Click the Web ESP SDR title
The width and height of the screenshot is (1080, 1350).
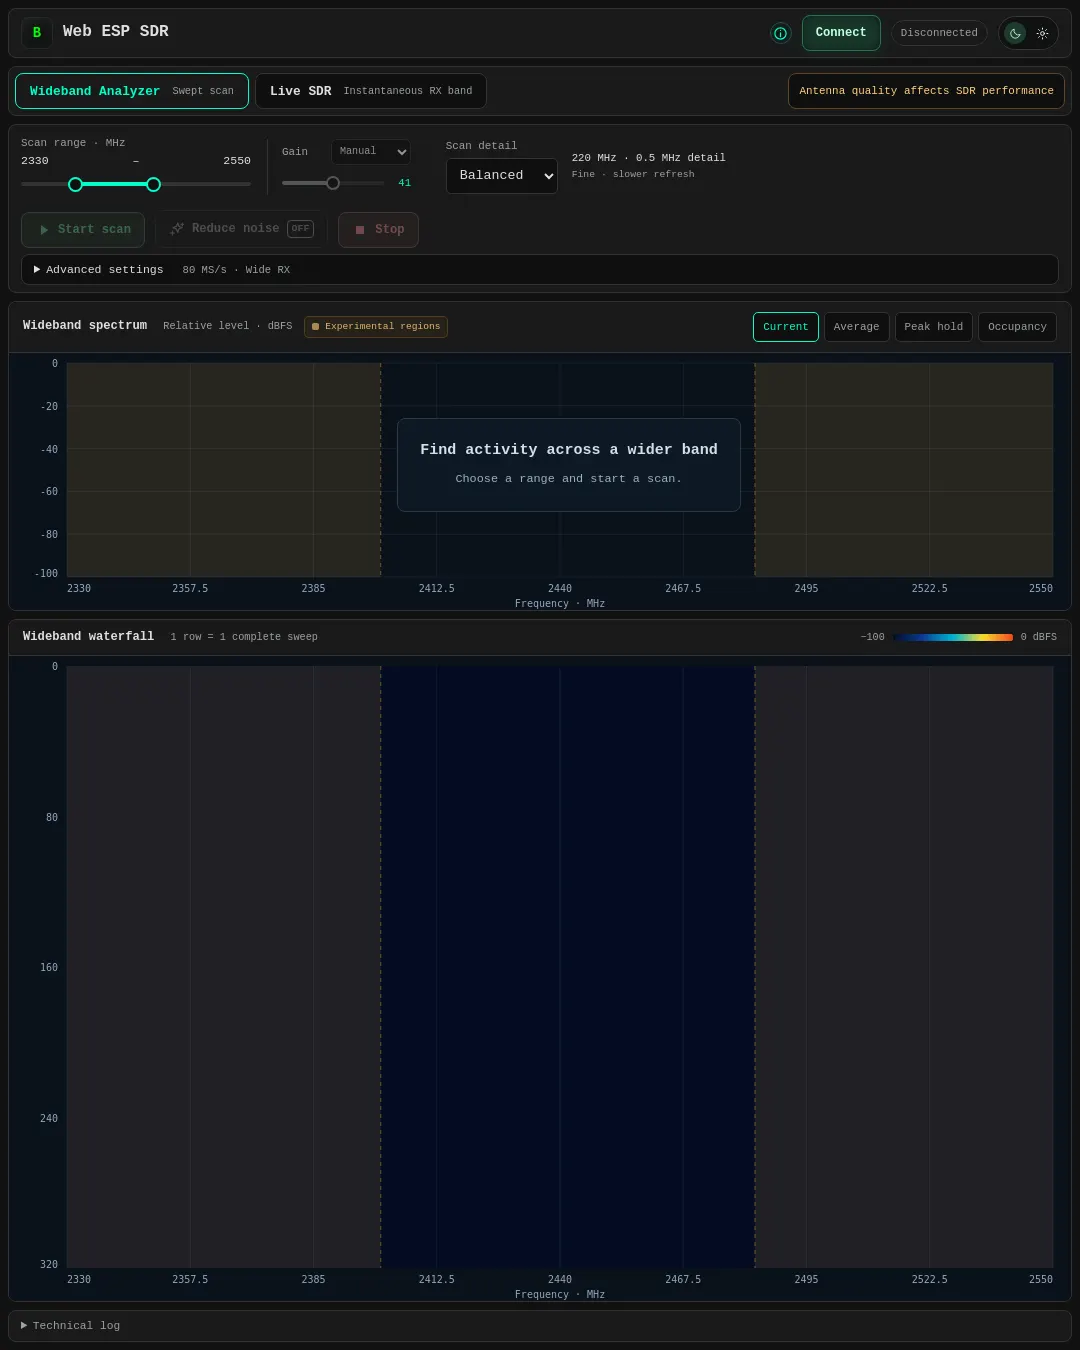[x=116, y=32]
